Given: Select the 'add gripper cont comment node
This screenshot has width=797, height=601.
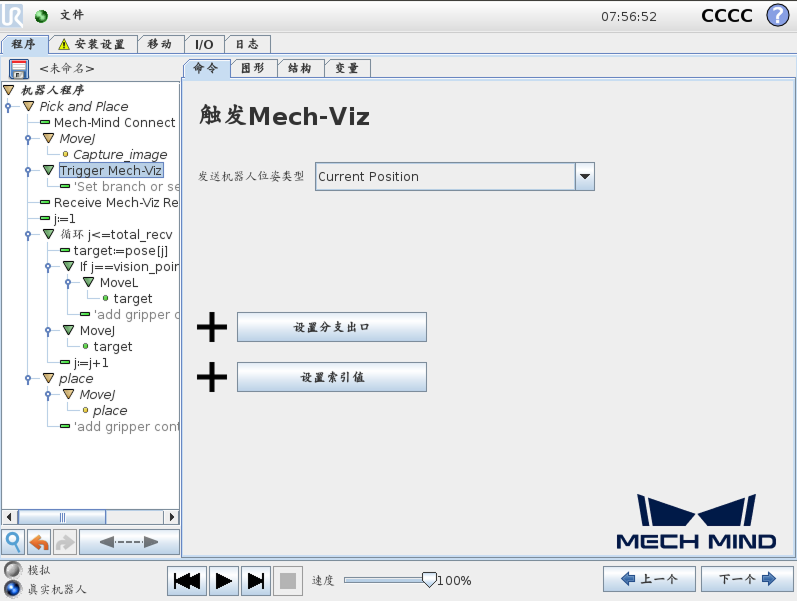Looking at the screenshot, I should point(127,427).
